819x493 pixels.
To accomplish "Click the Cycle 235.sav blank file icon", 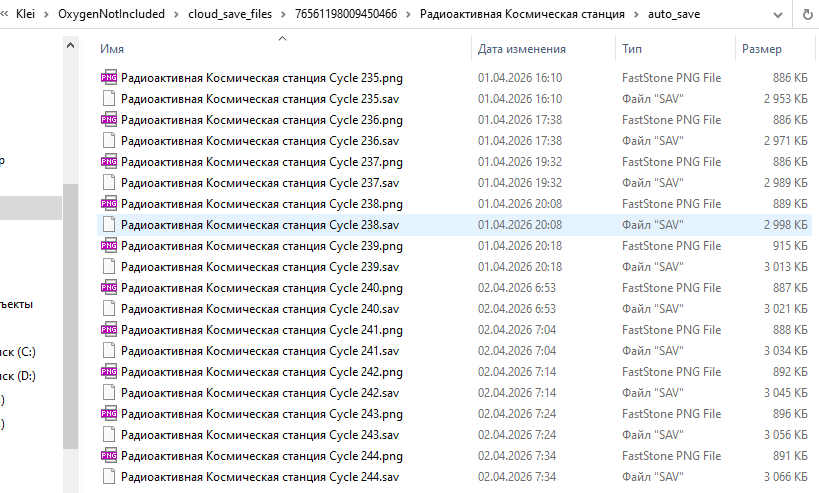I will [x=109, y=99].
